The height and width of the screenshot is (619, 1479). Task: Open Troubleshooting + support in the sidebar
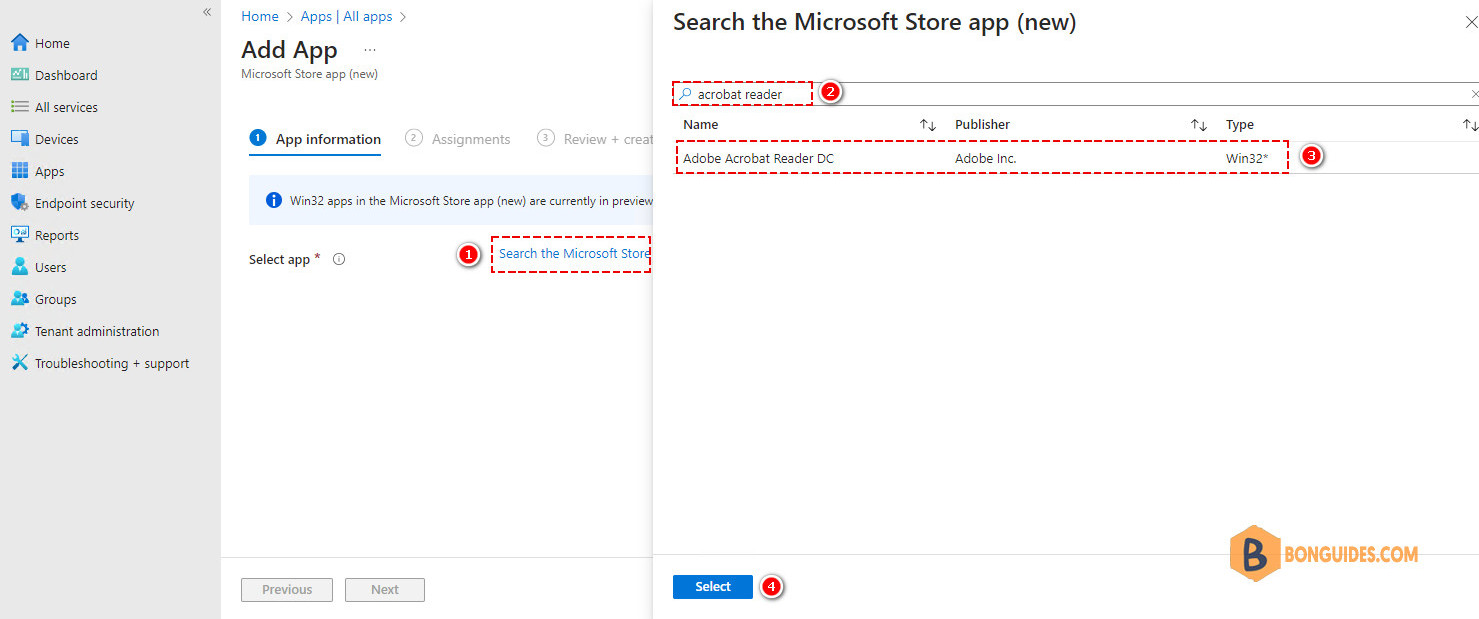point(112,363)
